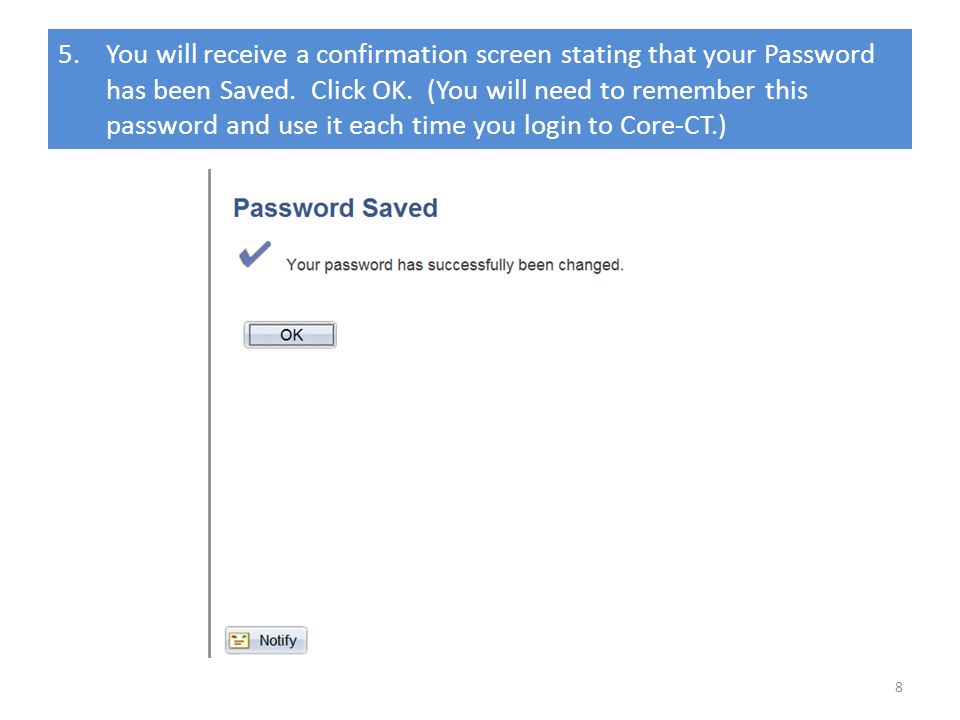
Task: Click the word "confirmation" in the banner
Action: pos(391,54)
